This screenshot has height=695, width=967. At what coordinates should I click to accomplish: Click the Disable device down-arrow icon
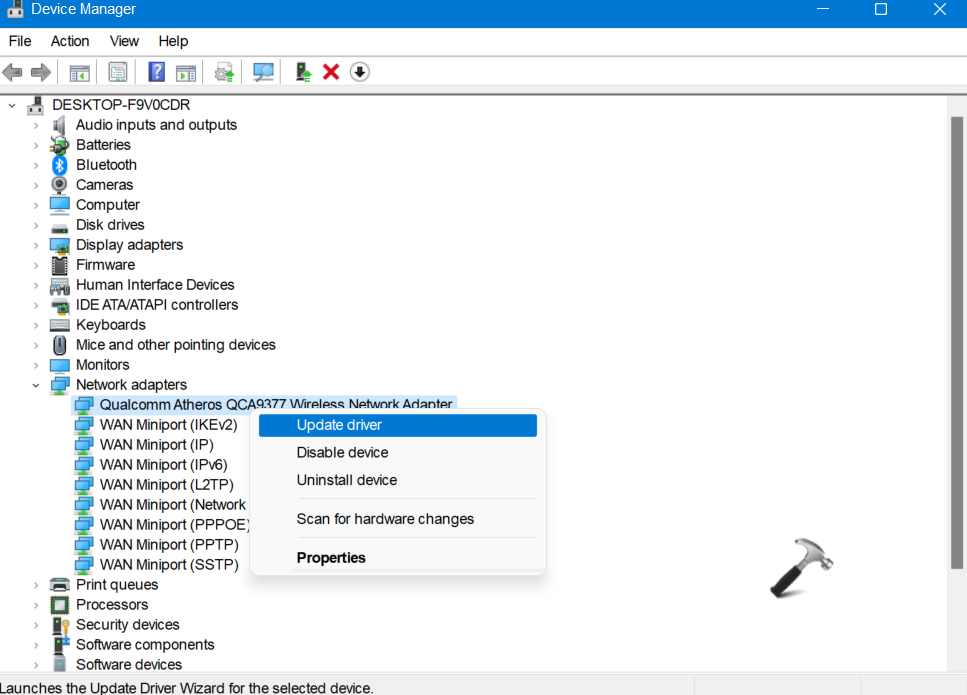click(x=360, y=72)
